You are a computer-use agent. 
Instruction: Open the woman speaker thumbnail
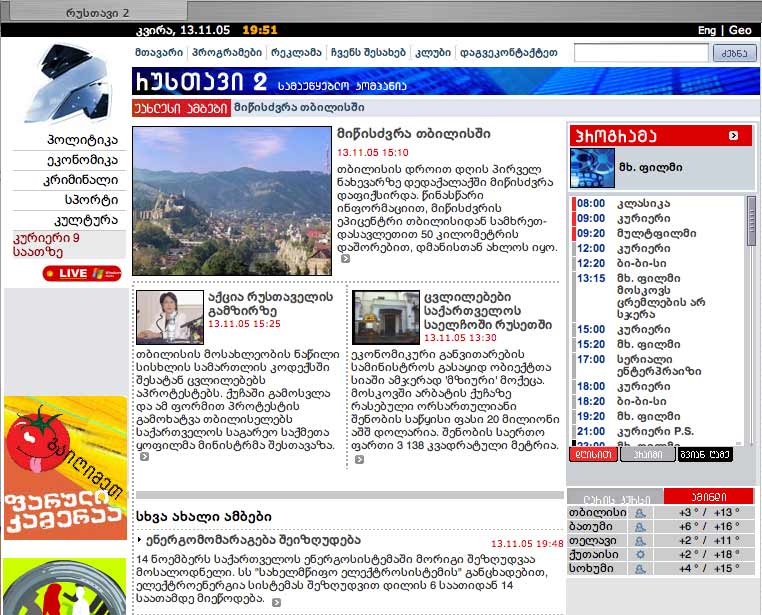click(x=170, y=317)
